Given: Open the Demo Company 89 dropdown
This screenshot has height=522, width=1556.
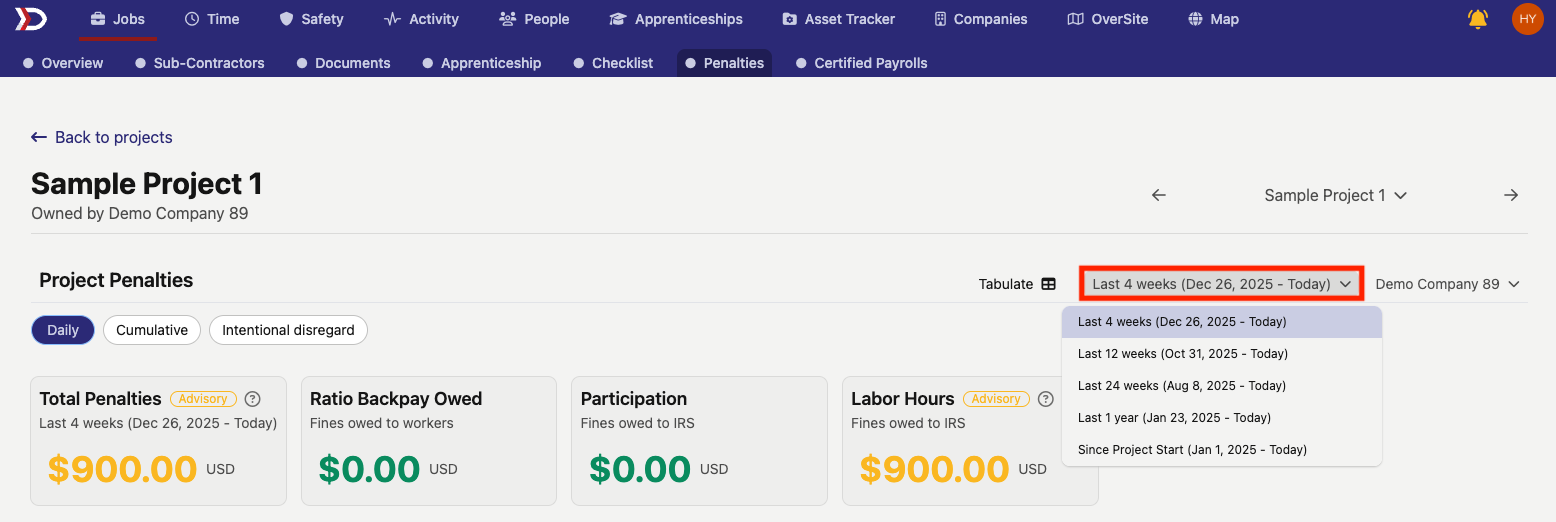Looking at the screenshot, I should [1447, 284].
